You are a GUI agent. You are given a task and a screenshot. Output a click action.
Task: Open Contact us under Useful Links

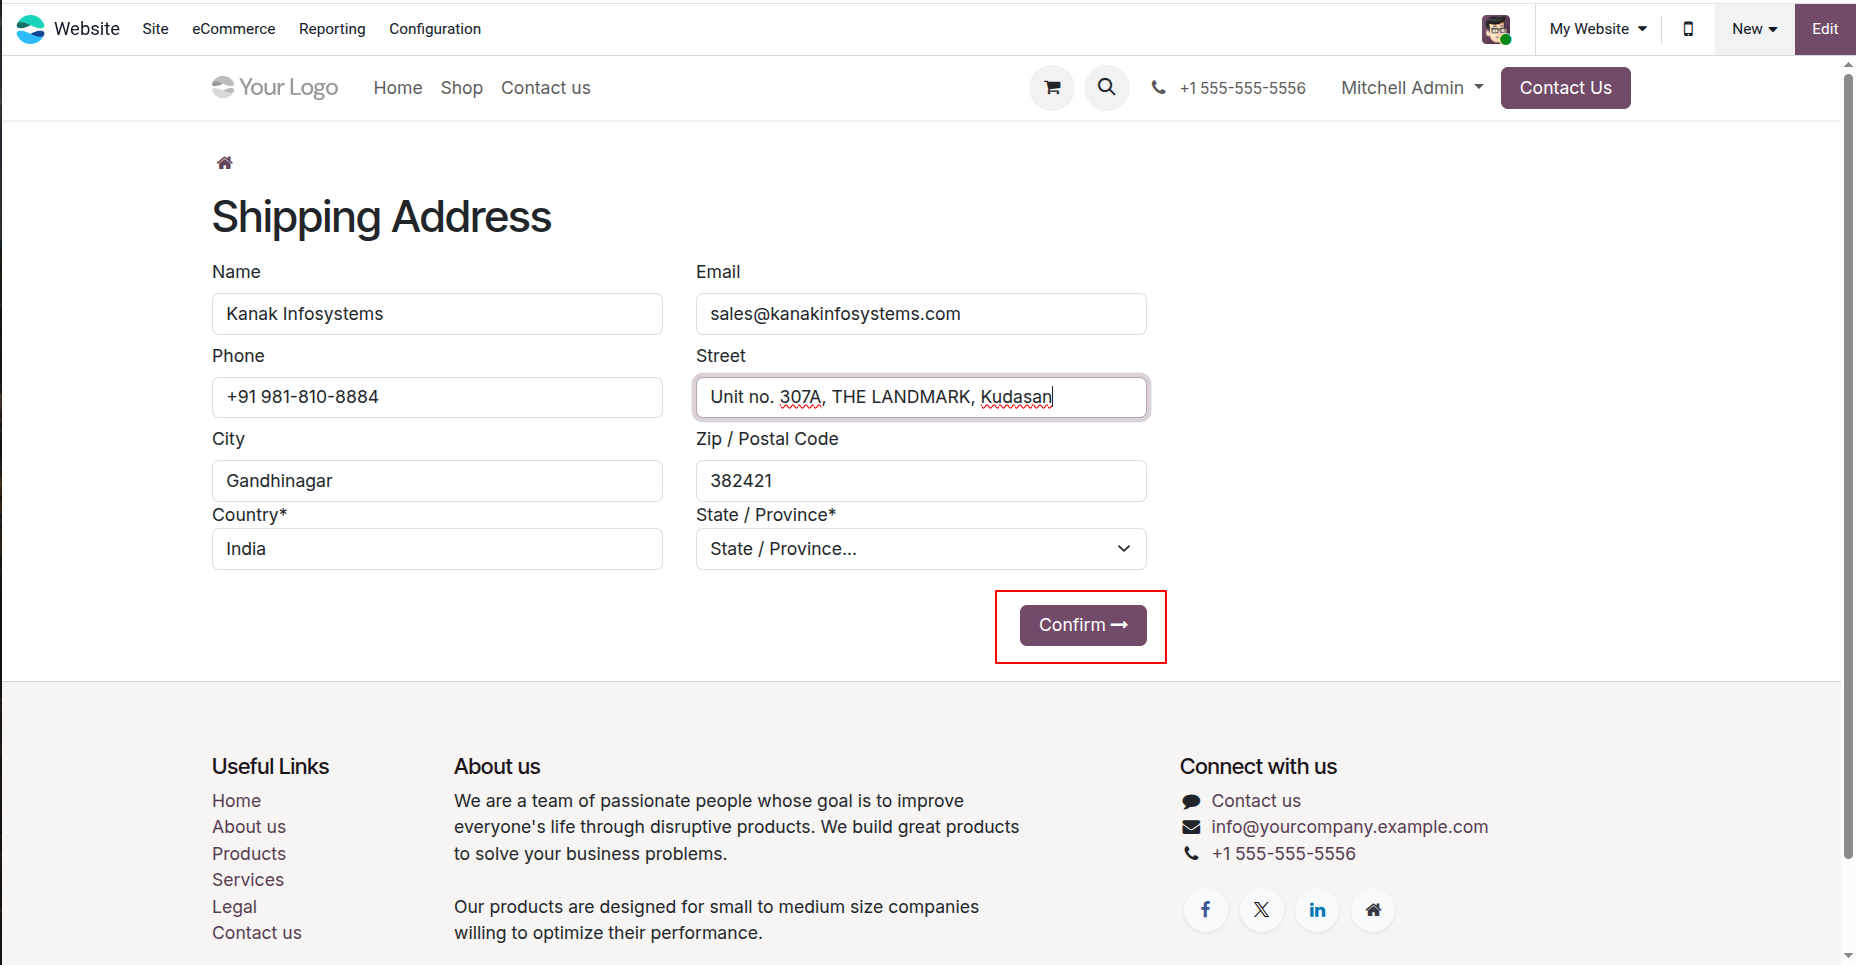[x=257, y=933]
